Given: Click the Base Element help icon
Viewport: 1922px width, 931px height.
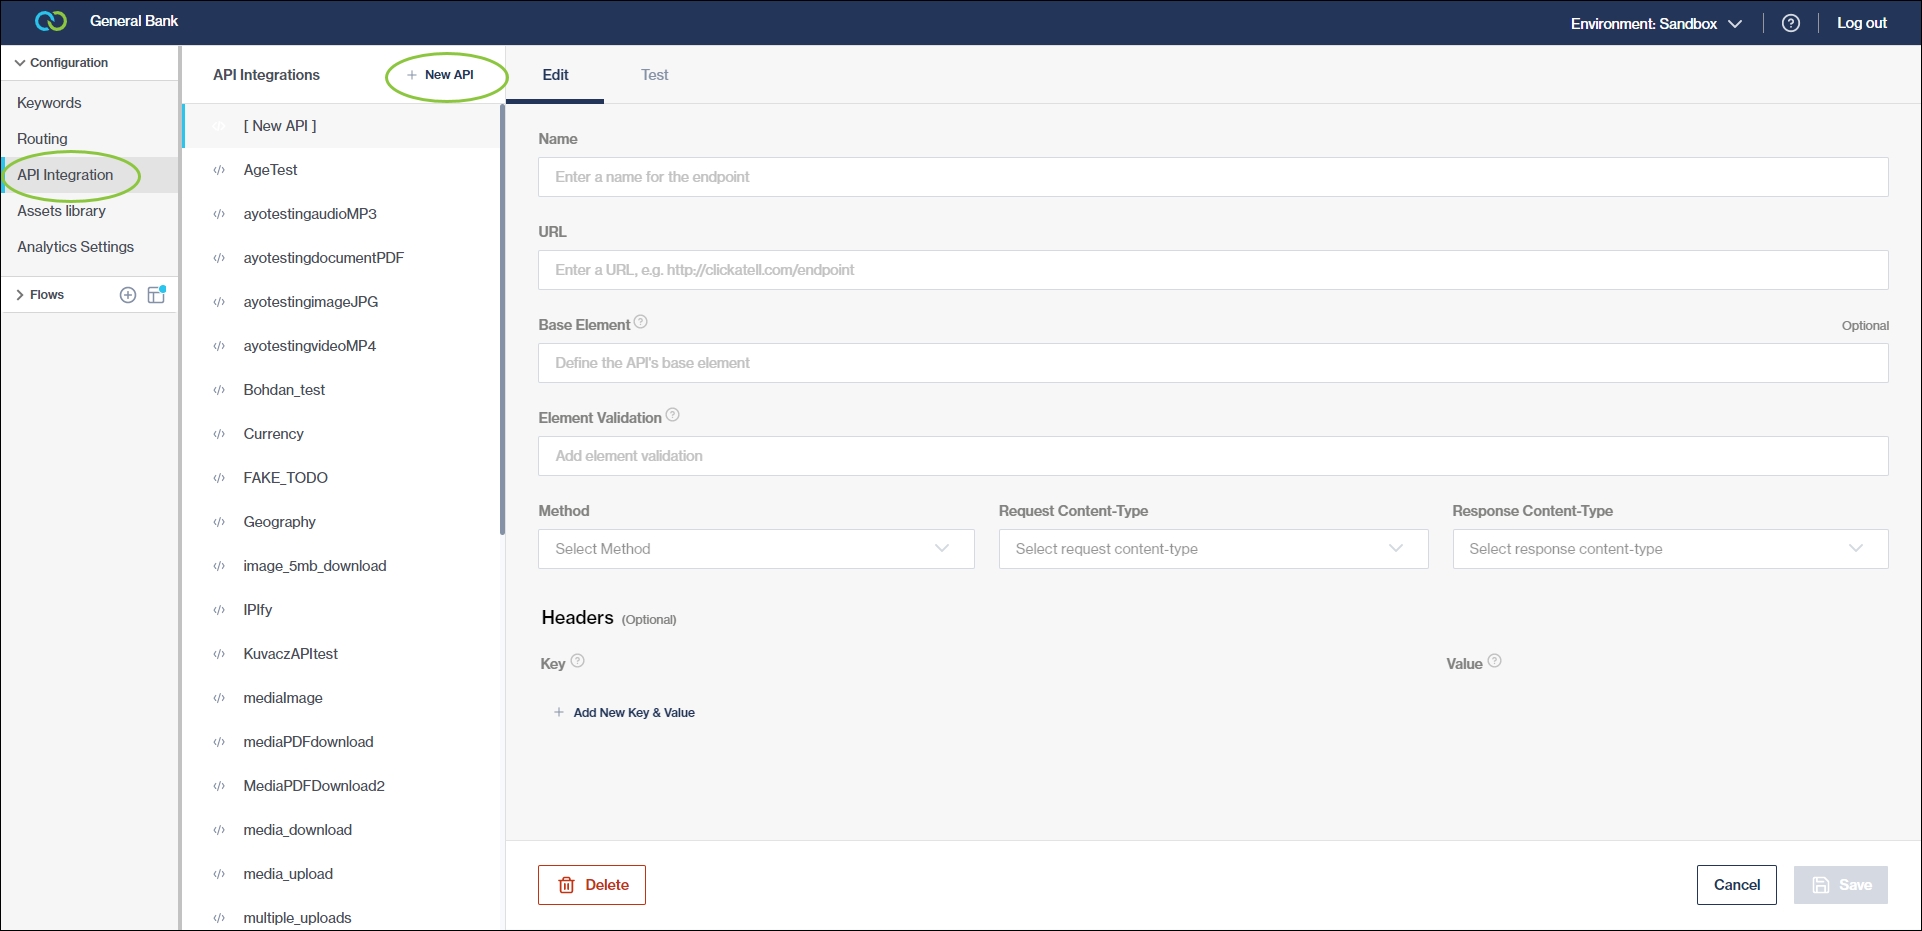Looking at the screenshot, I should point(641,322).
